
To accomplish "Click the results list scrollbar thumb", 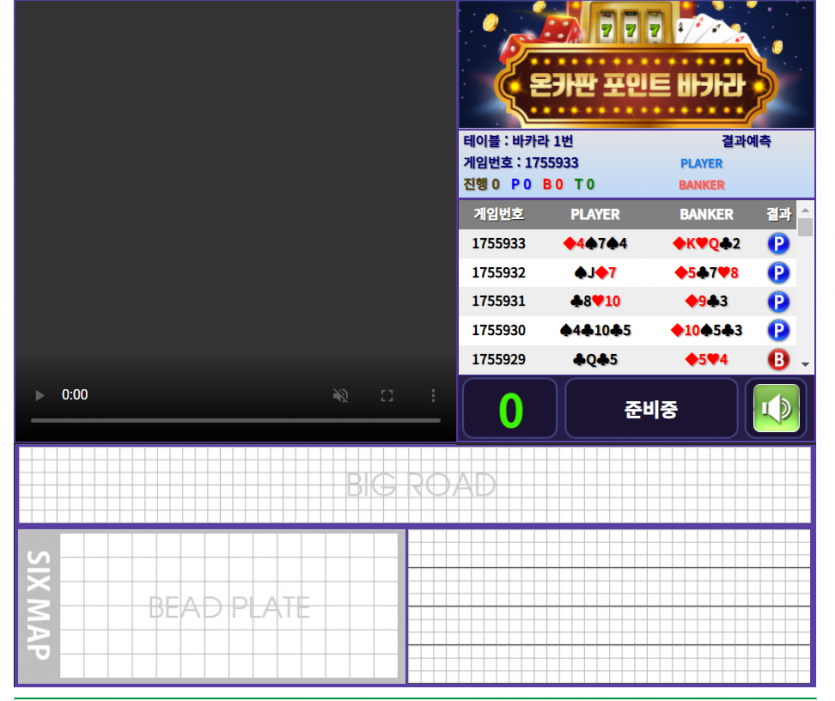I will click(805, 226).
